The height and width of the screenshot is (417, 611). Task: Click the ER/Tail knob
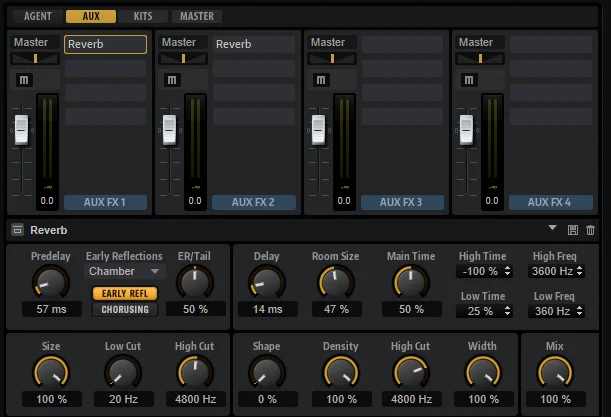click(x=195, y=282)
